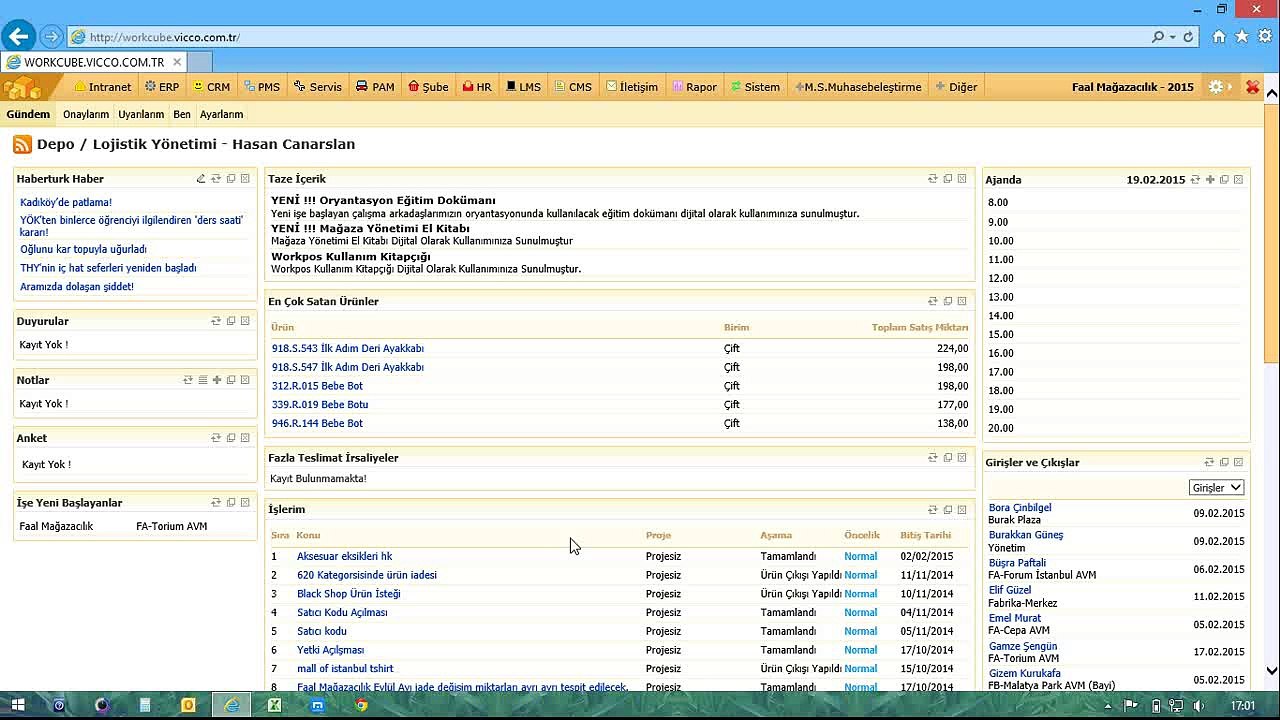
Task: Refresh the Notlar panel
Action: coord(188,380)
